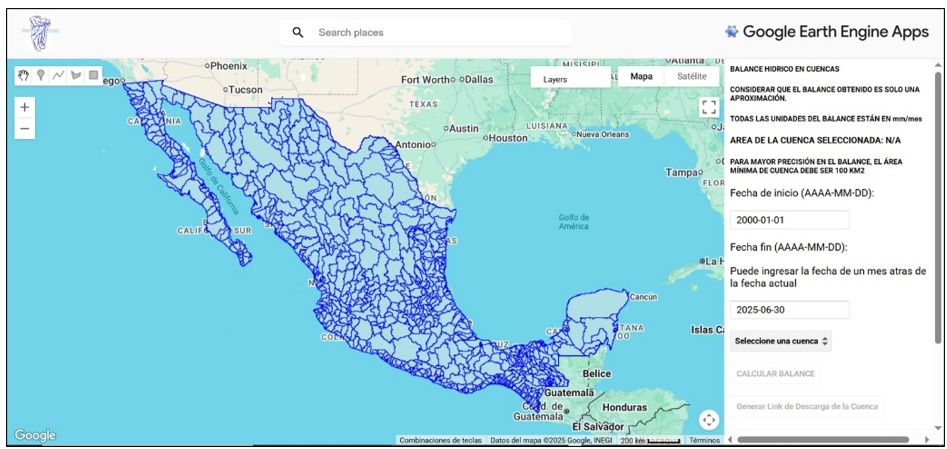Activate the draw polygon shape tool
This screenshot has width=947, height=449.
click(x=75, y=75)
